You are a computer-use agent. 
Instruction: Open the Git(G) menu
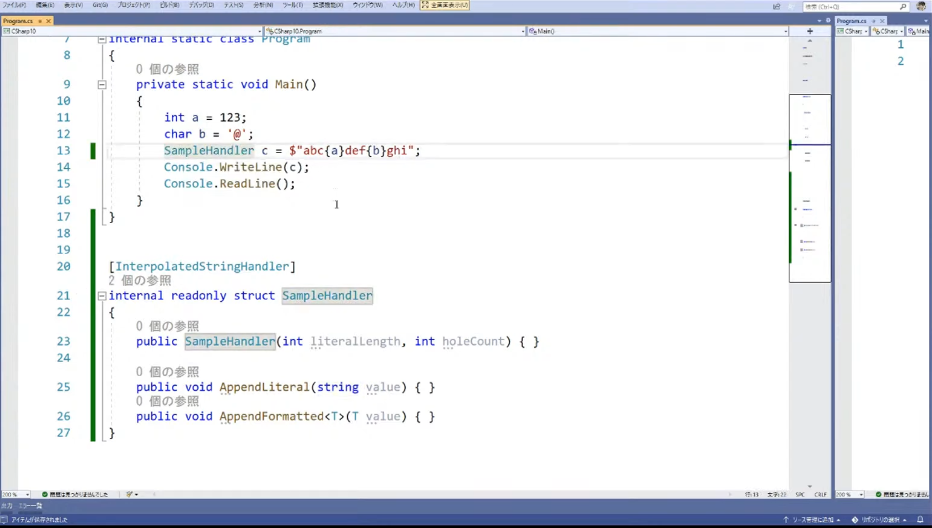pyautogui.click(x=100, y=5)
